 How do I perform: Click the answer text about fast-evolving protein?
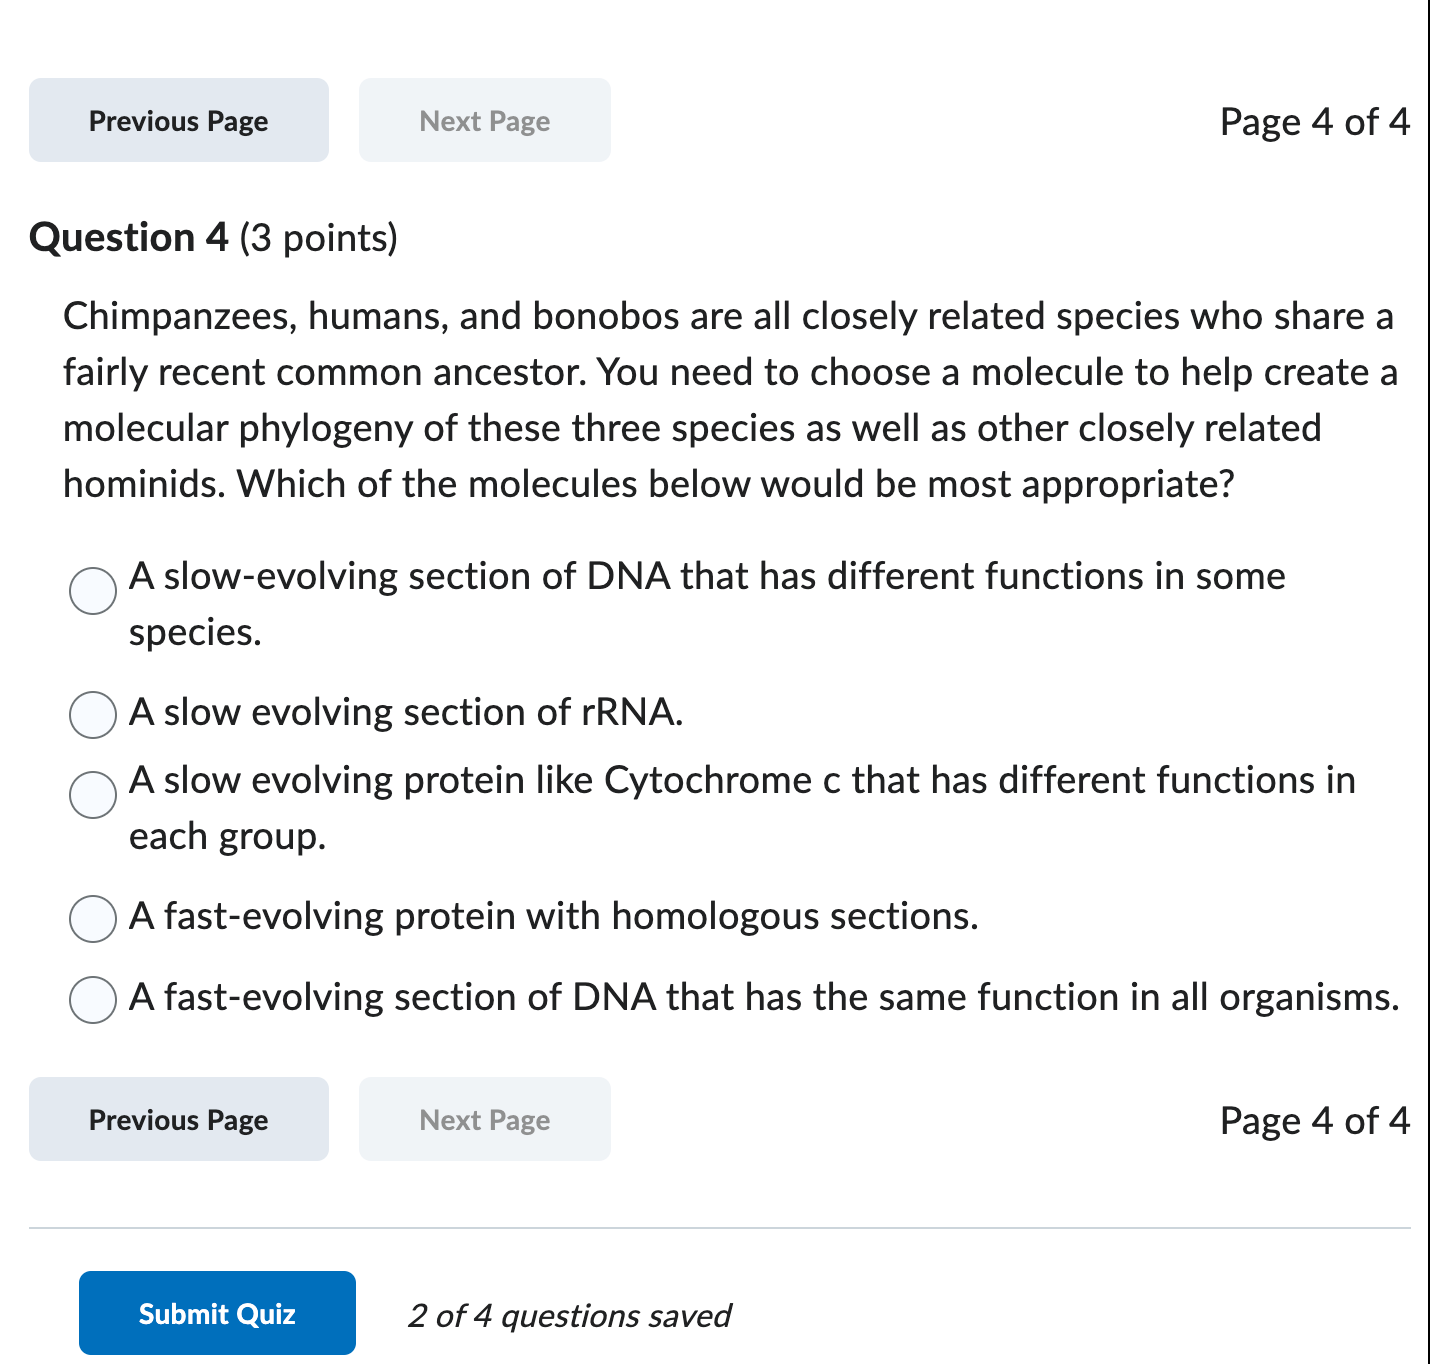click(553, 917)
